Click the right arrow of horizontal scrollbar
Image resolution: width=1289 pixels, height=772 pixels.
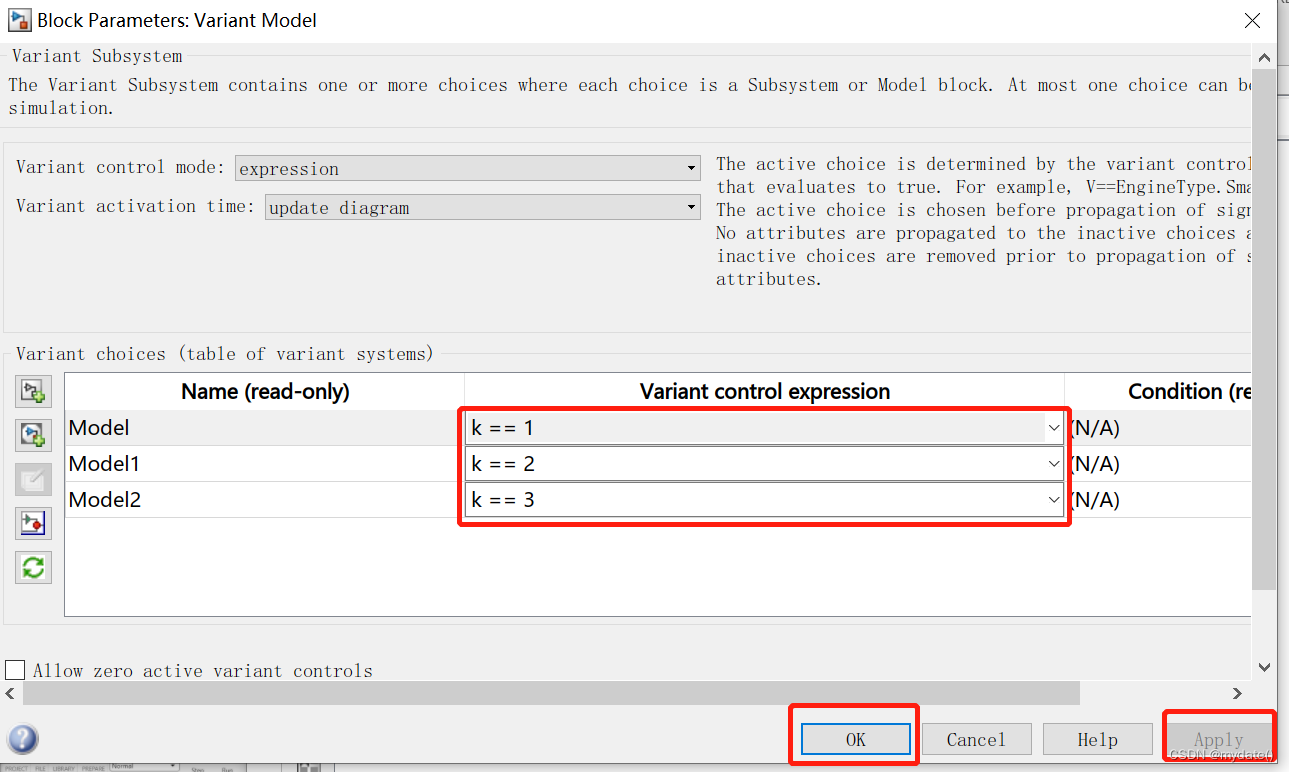coord(1237,693)
